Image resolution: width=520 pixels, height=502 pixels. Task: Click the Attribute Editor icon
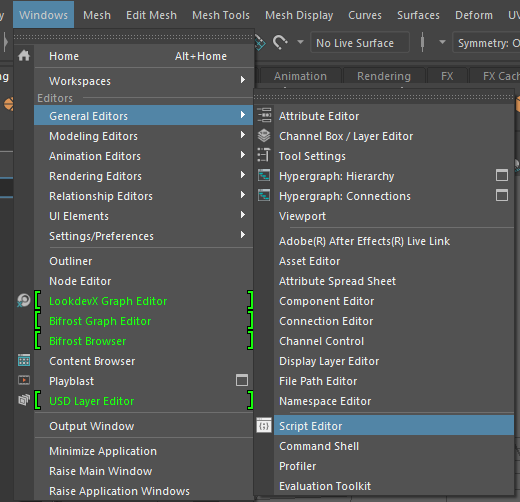(x=264, y=115)
